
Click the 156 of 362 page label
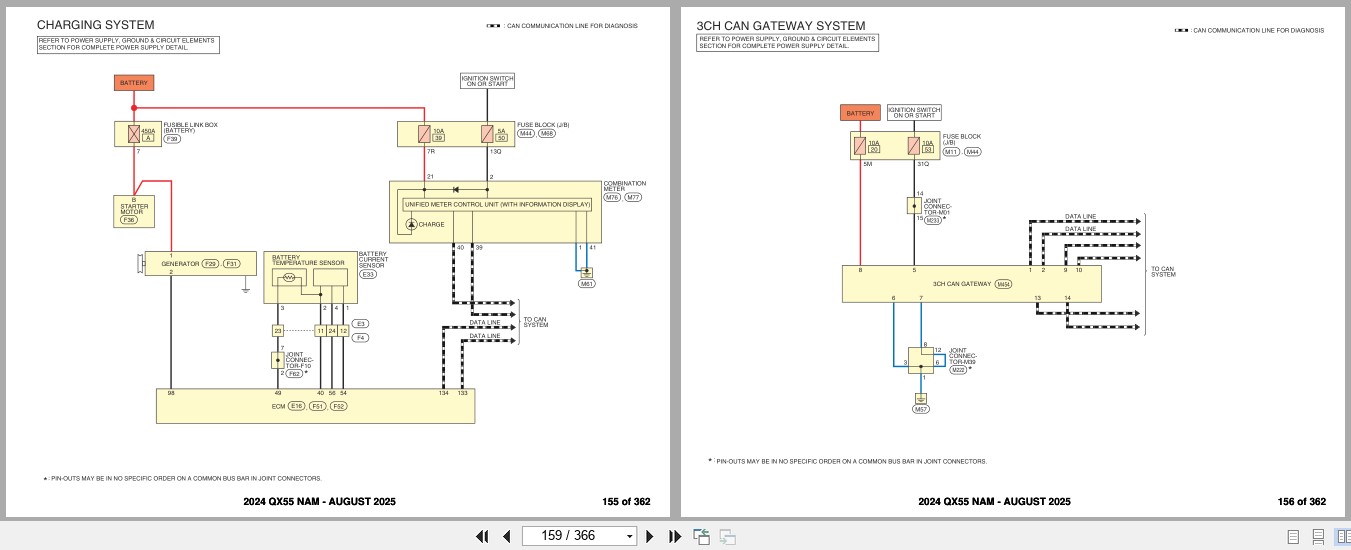click(1302, 501)
